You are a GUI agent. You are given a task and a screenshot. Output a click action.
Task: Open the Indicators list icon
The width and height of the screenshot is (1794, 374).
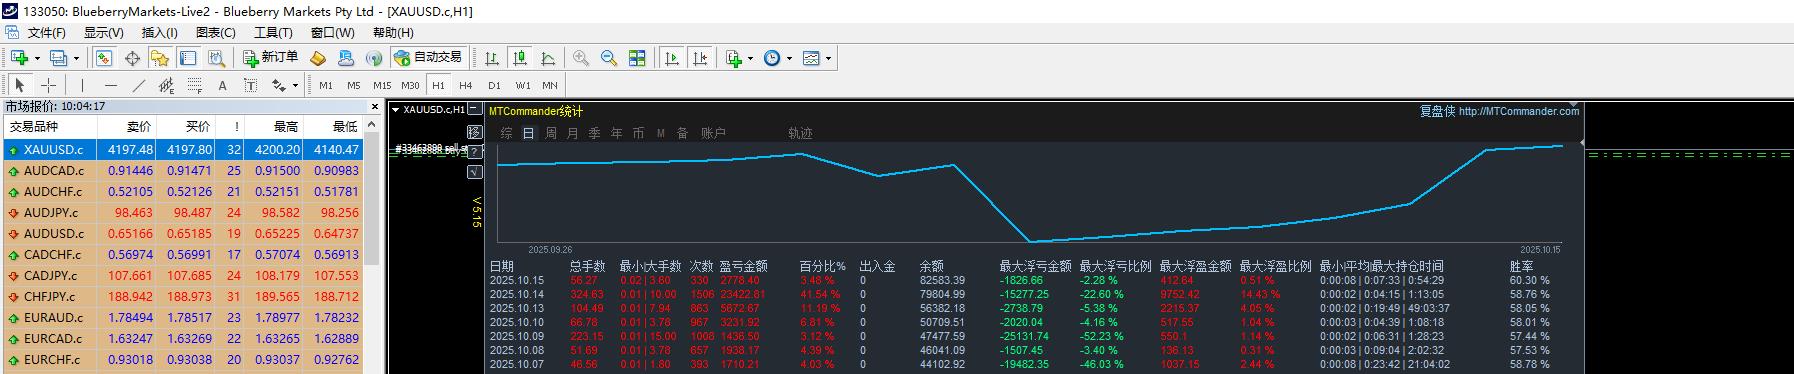(x=734, y=58)
